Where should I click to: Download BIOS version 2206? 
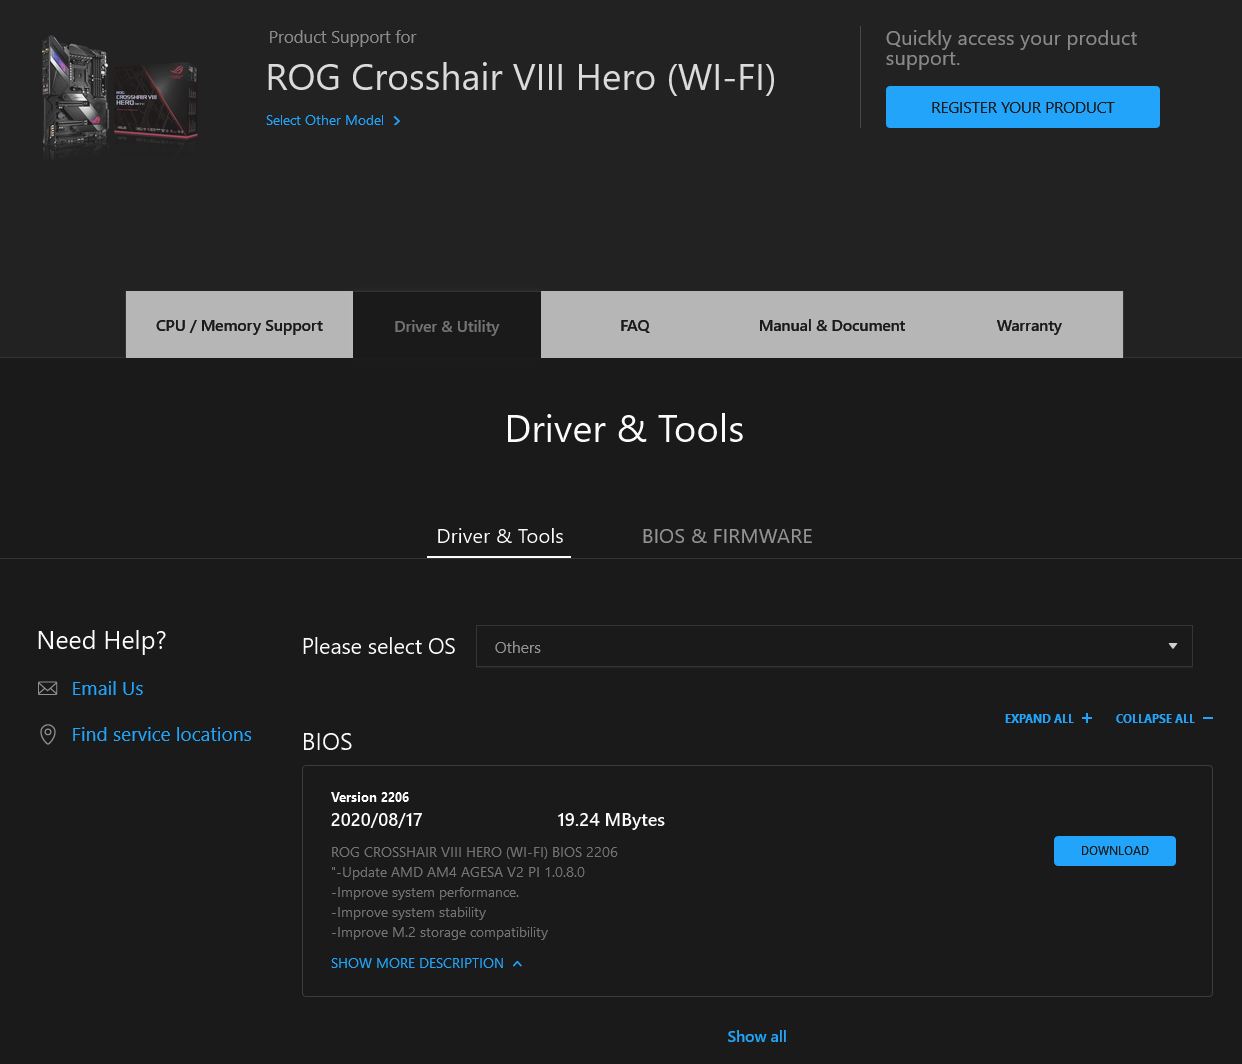(x=1114, y=851)
